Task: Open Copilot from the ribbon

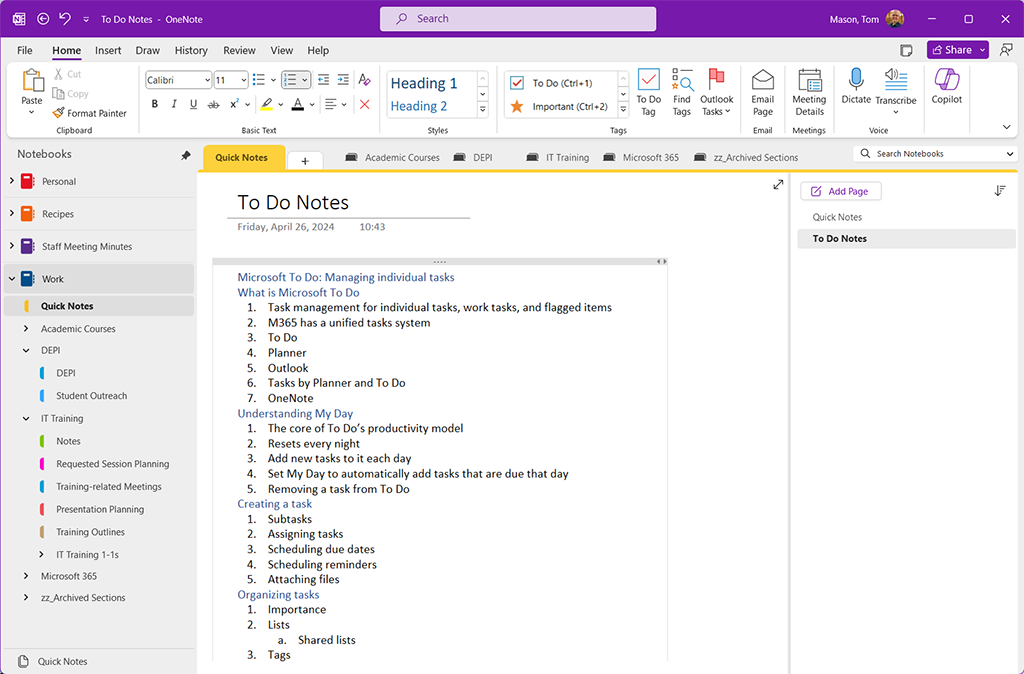Action: pyautogui.click(x=946, y=90)
